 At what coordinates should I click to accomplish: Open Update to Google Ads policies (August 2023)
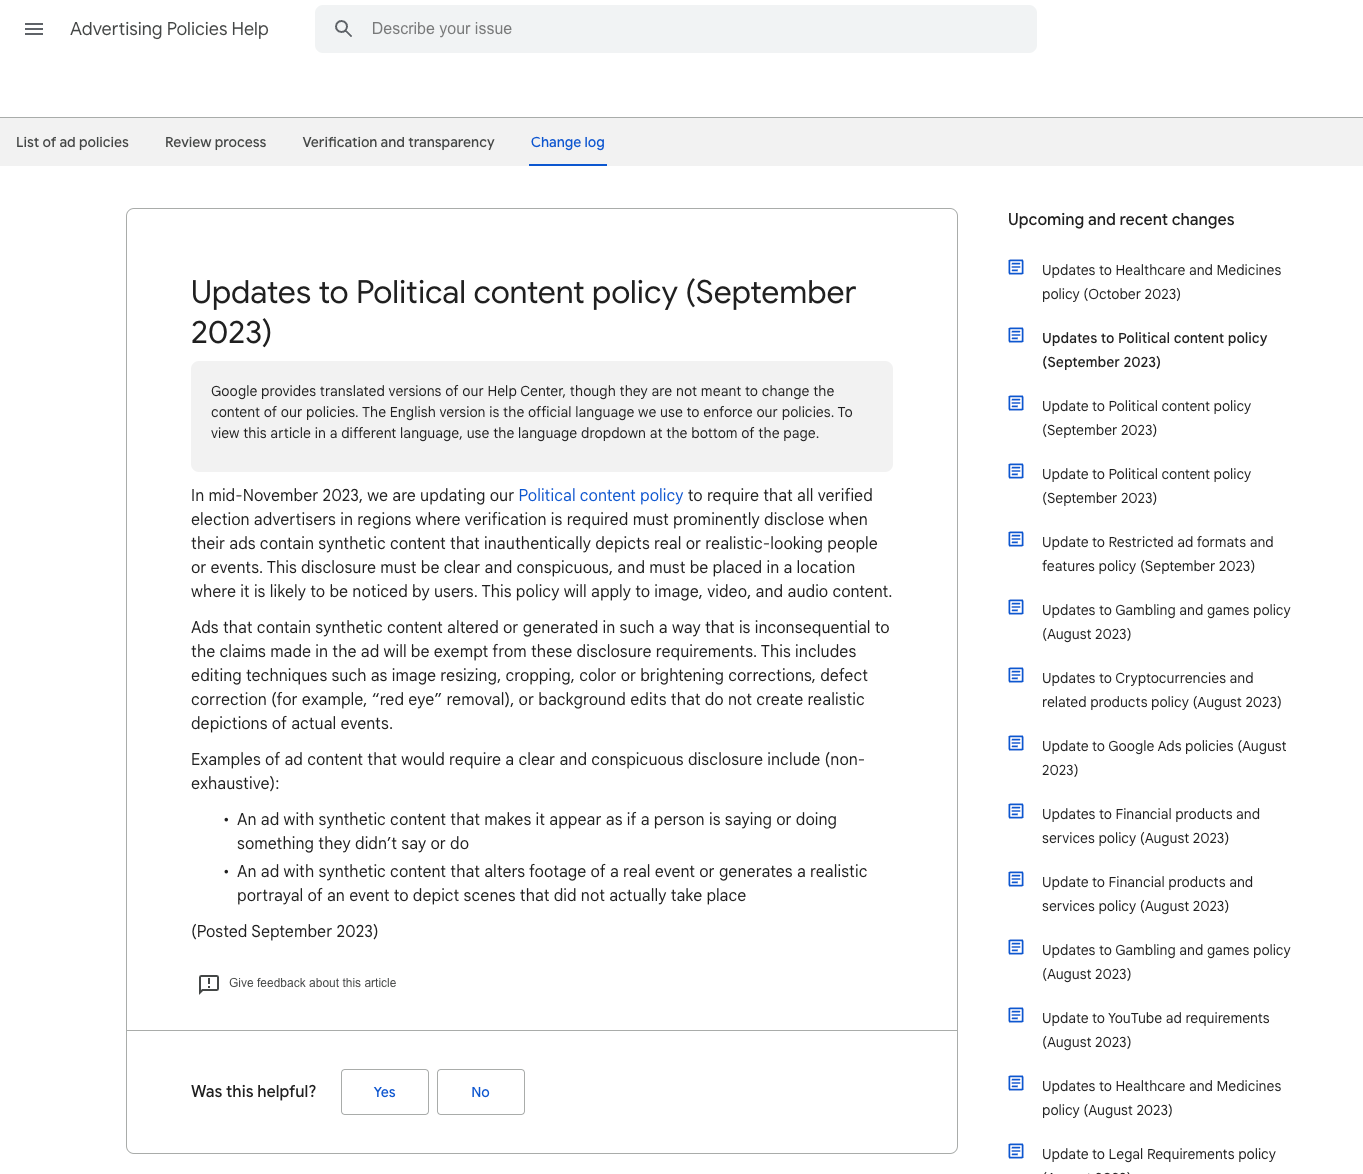[1164, 757]
